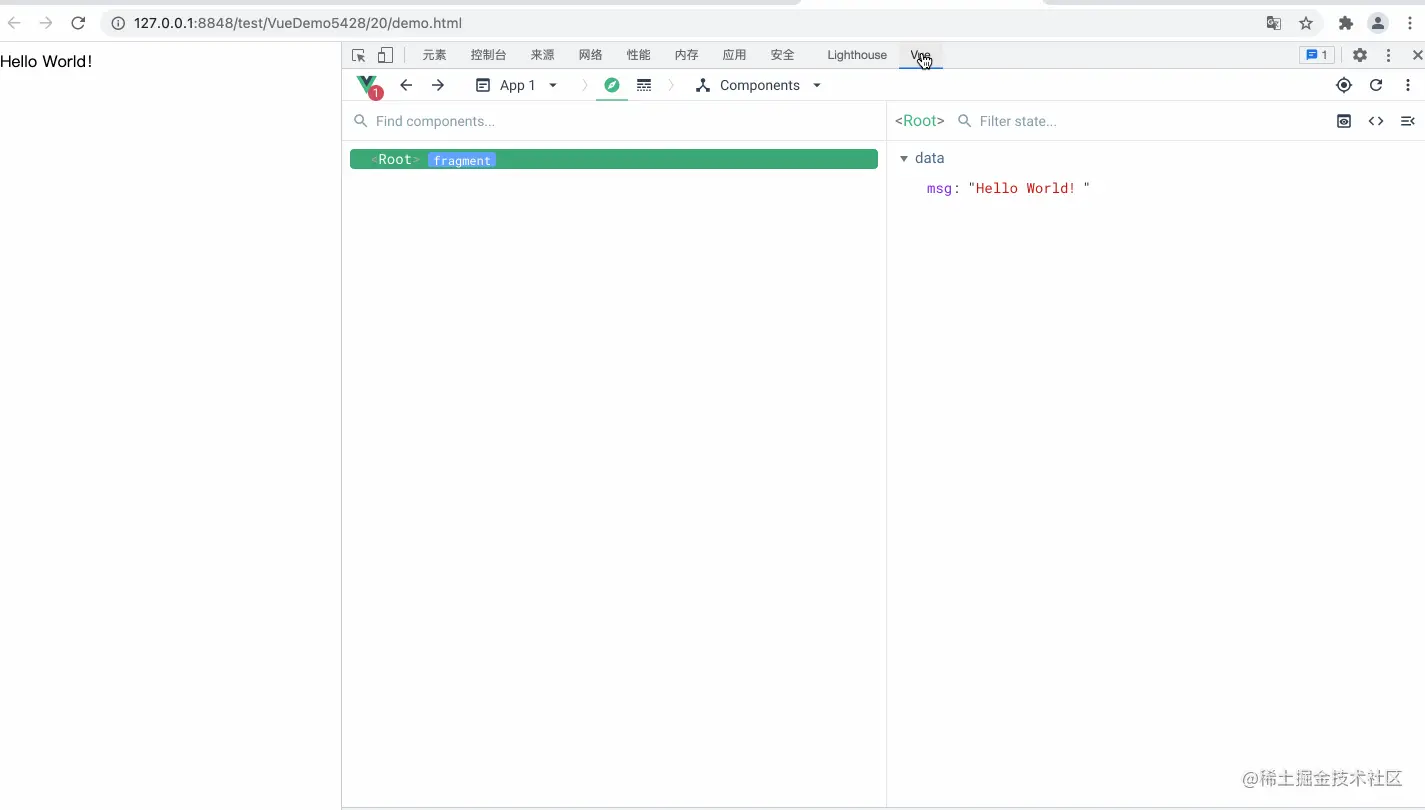Click the msg "Hello World!" value

(x=1029, y=188)
